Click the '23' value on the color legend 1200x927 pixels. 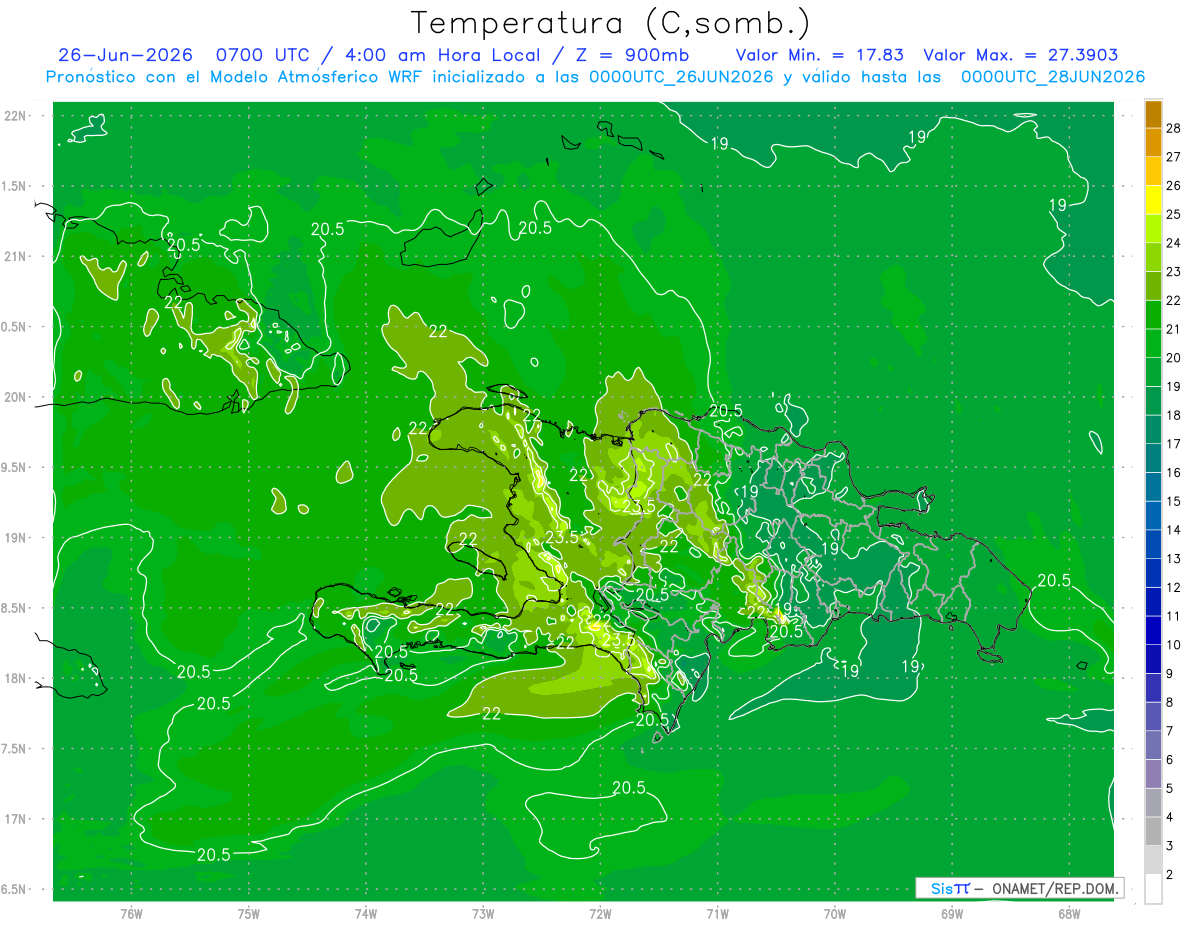pyautogui.click(x=1173, y=271)
